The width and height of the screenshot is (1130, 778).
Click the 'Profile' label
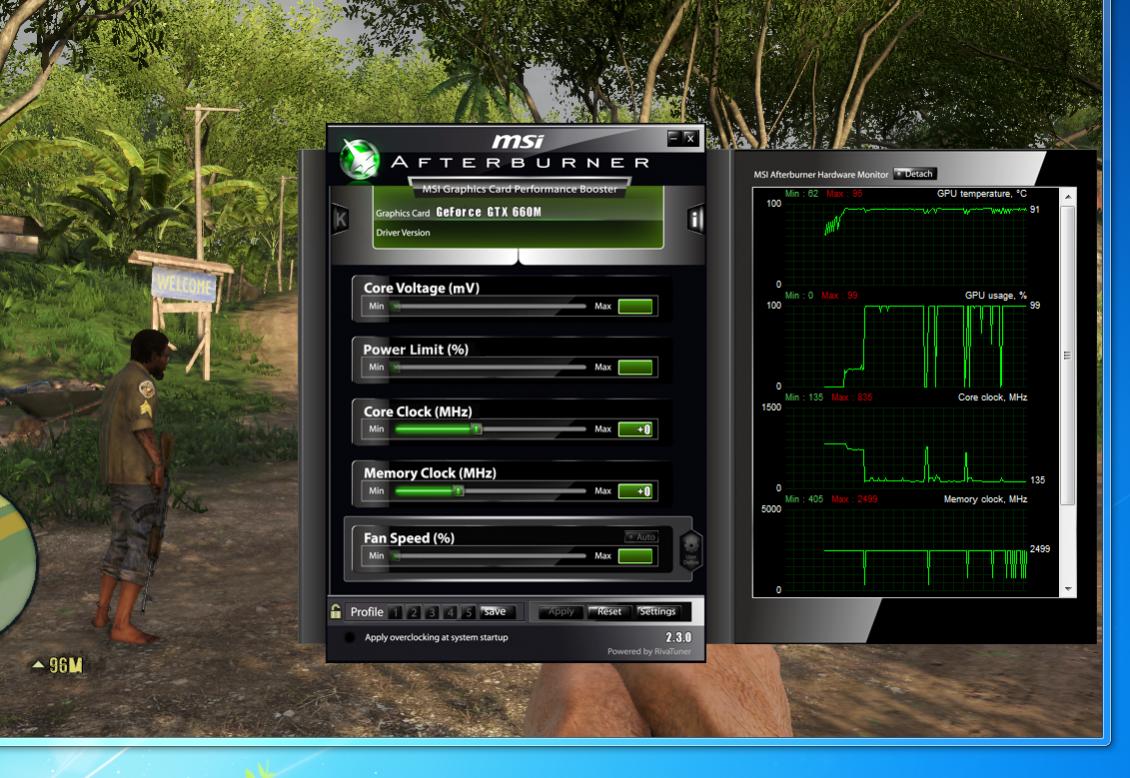pos(367,612)
